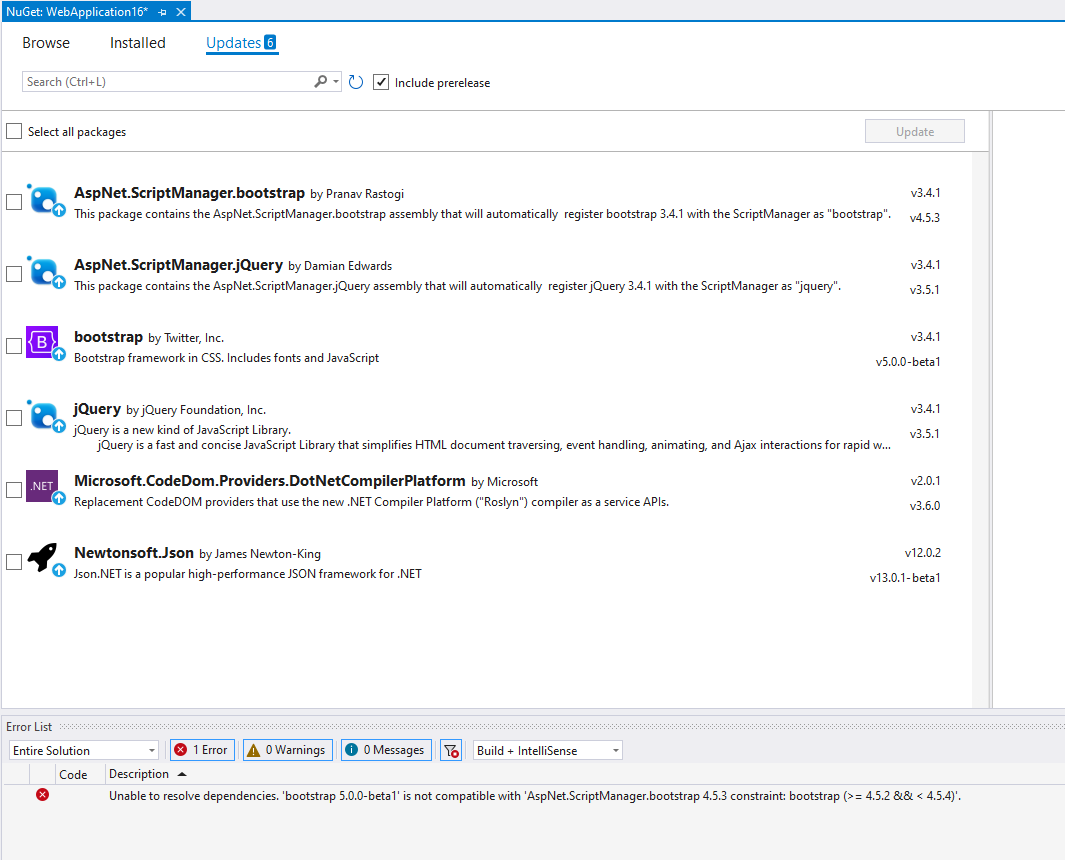
Task: Open the Build + IntelliSense dropdown
Action: 547,750
